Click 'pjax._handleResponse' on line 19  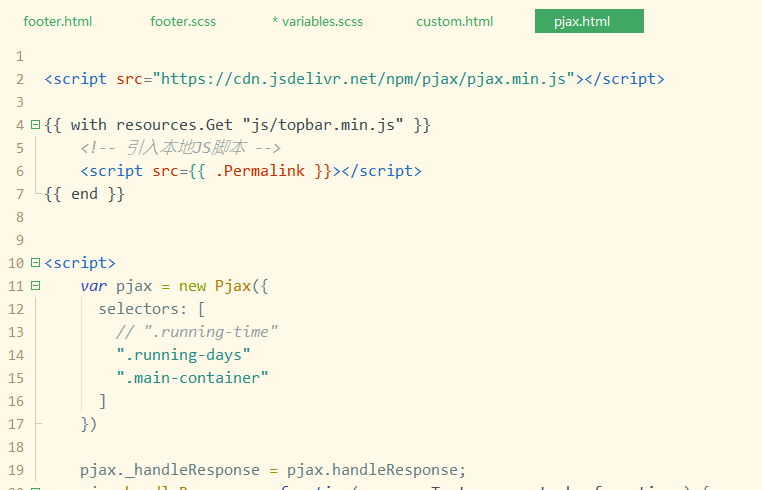point(170,470)
